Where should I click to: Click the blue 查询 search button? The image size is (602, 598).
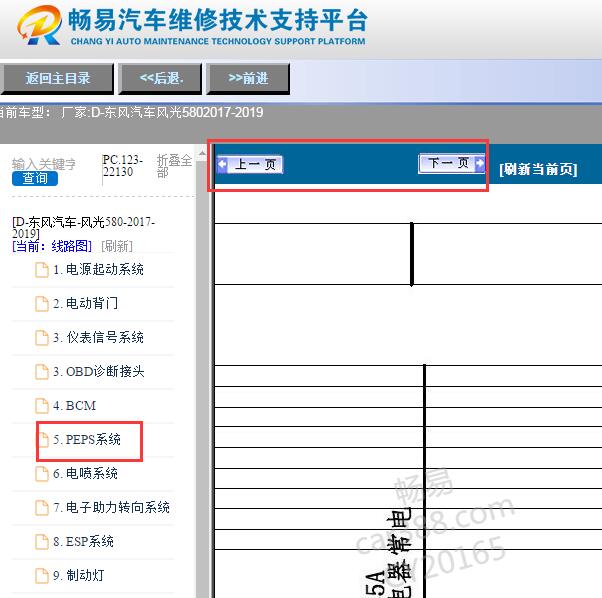(35, 178)
